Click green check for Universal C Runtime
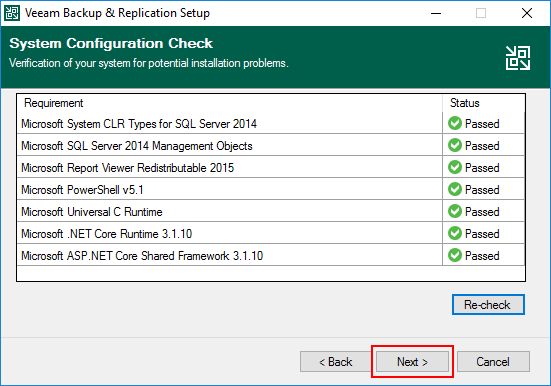551x386 pixels. tap(455, 211)
